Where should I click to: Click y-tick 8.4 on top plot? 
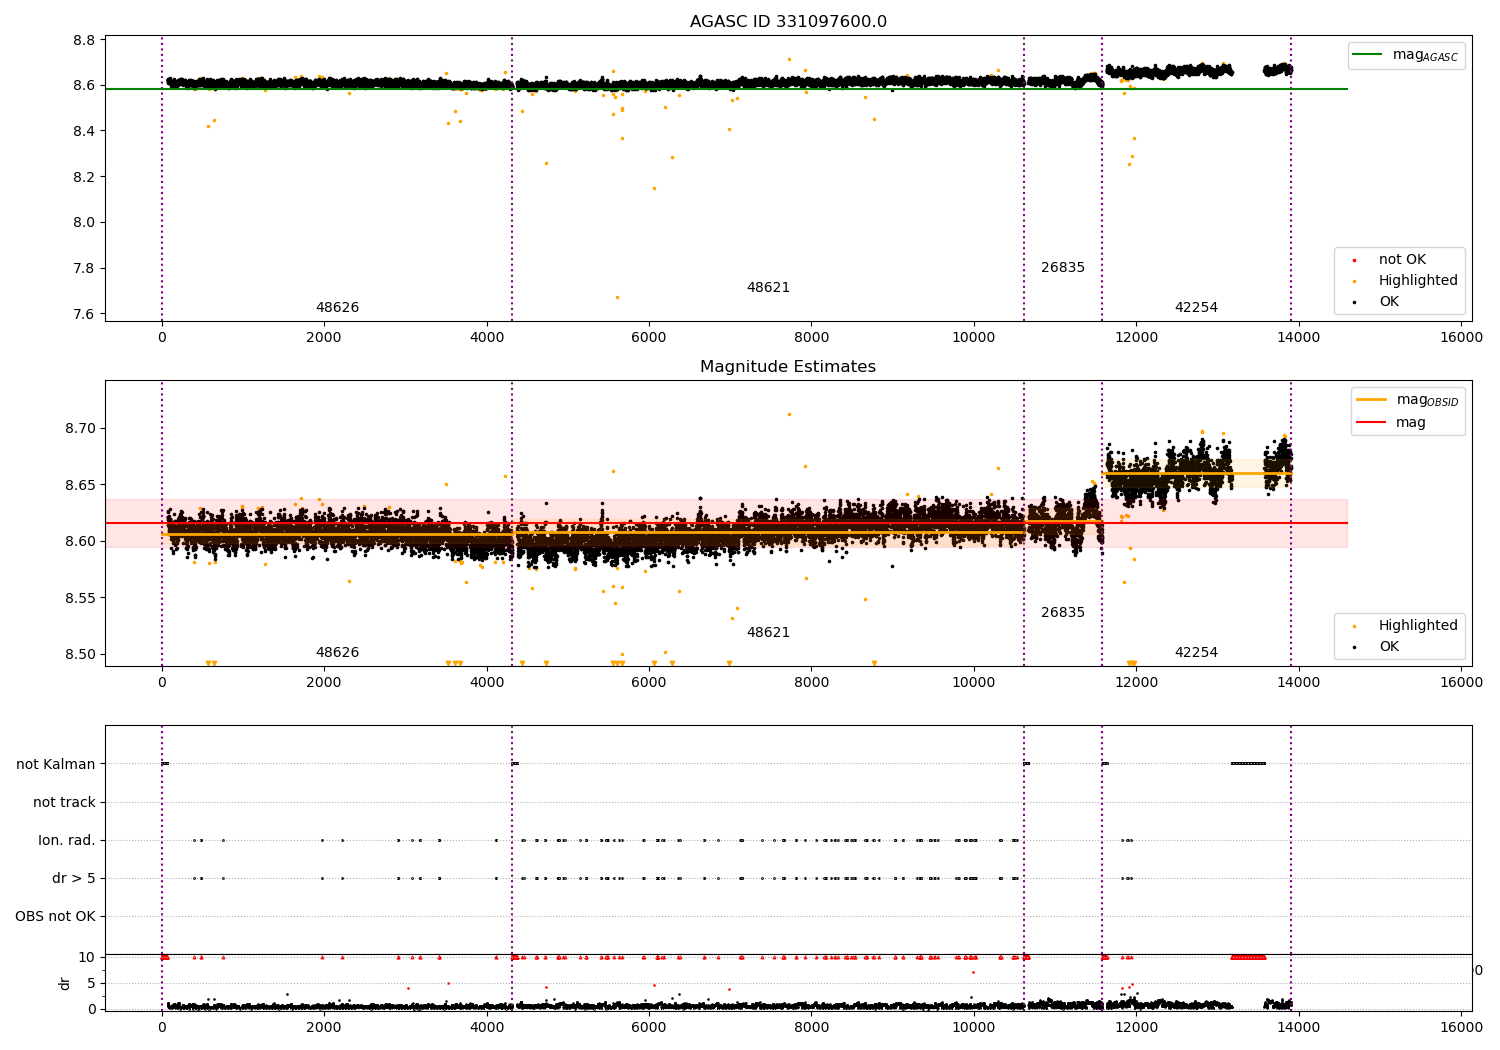pos(84,131)
